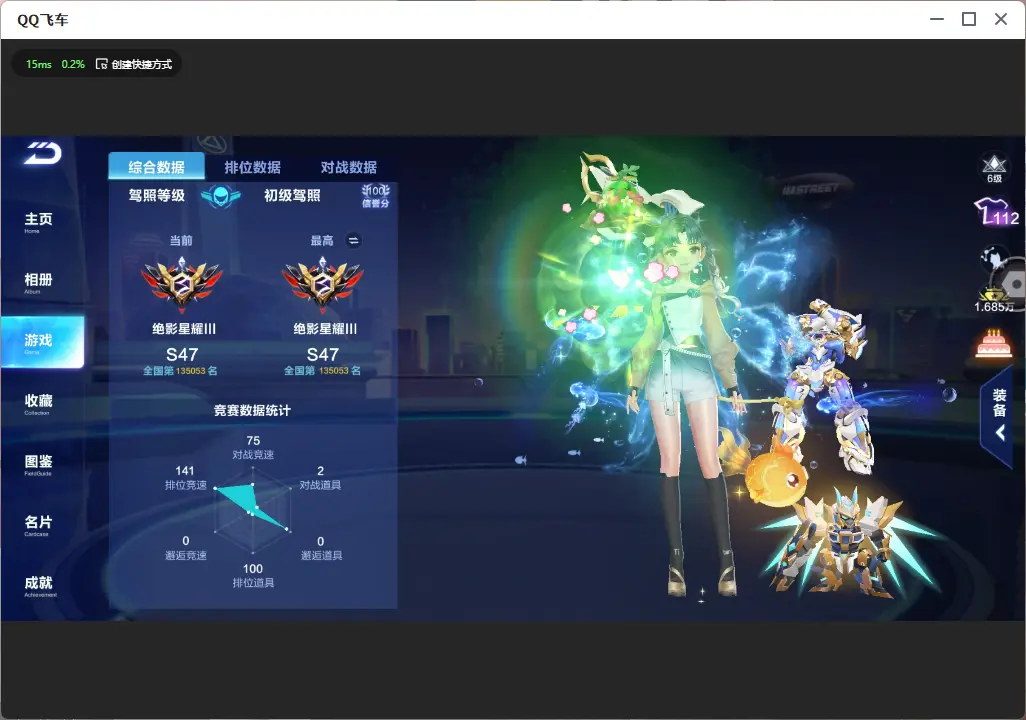Image resolution: width=1026 pixels, height=720 pixels.
Task: Click the 竞赛数据统计 heading
Action: [x=252, y=410]
